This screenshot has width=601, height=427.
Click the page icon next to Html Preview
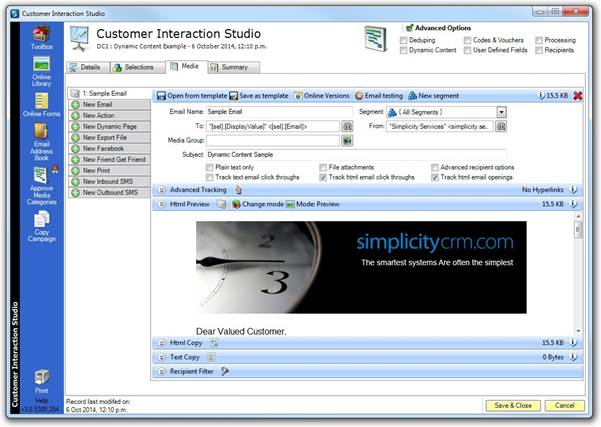[x=222, y=204]
